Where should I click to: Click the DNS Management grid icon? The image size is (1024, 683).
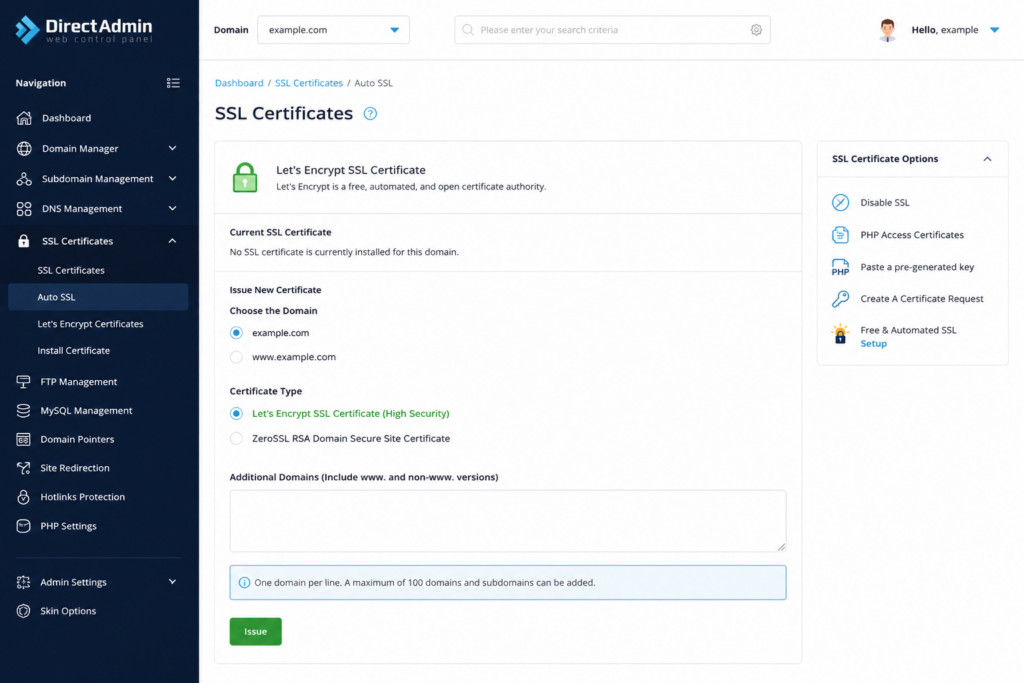click(x=24, y=209)
